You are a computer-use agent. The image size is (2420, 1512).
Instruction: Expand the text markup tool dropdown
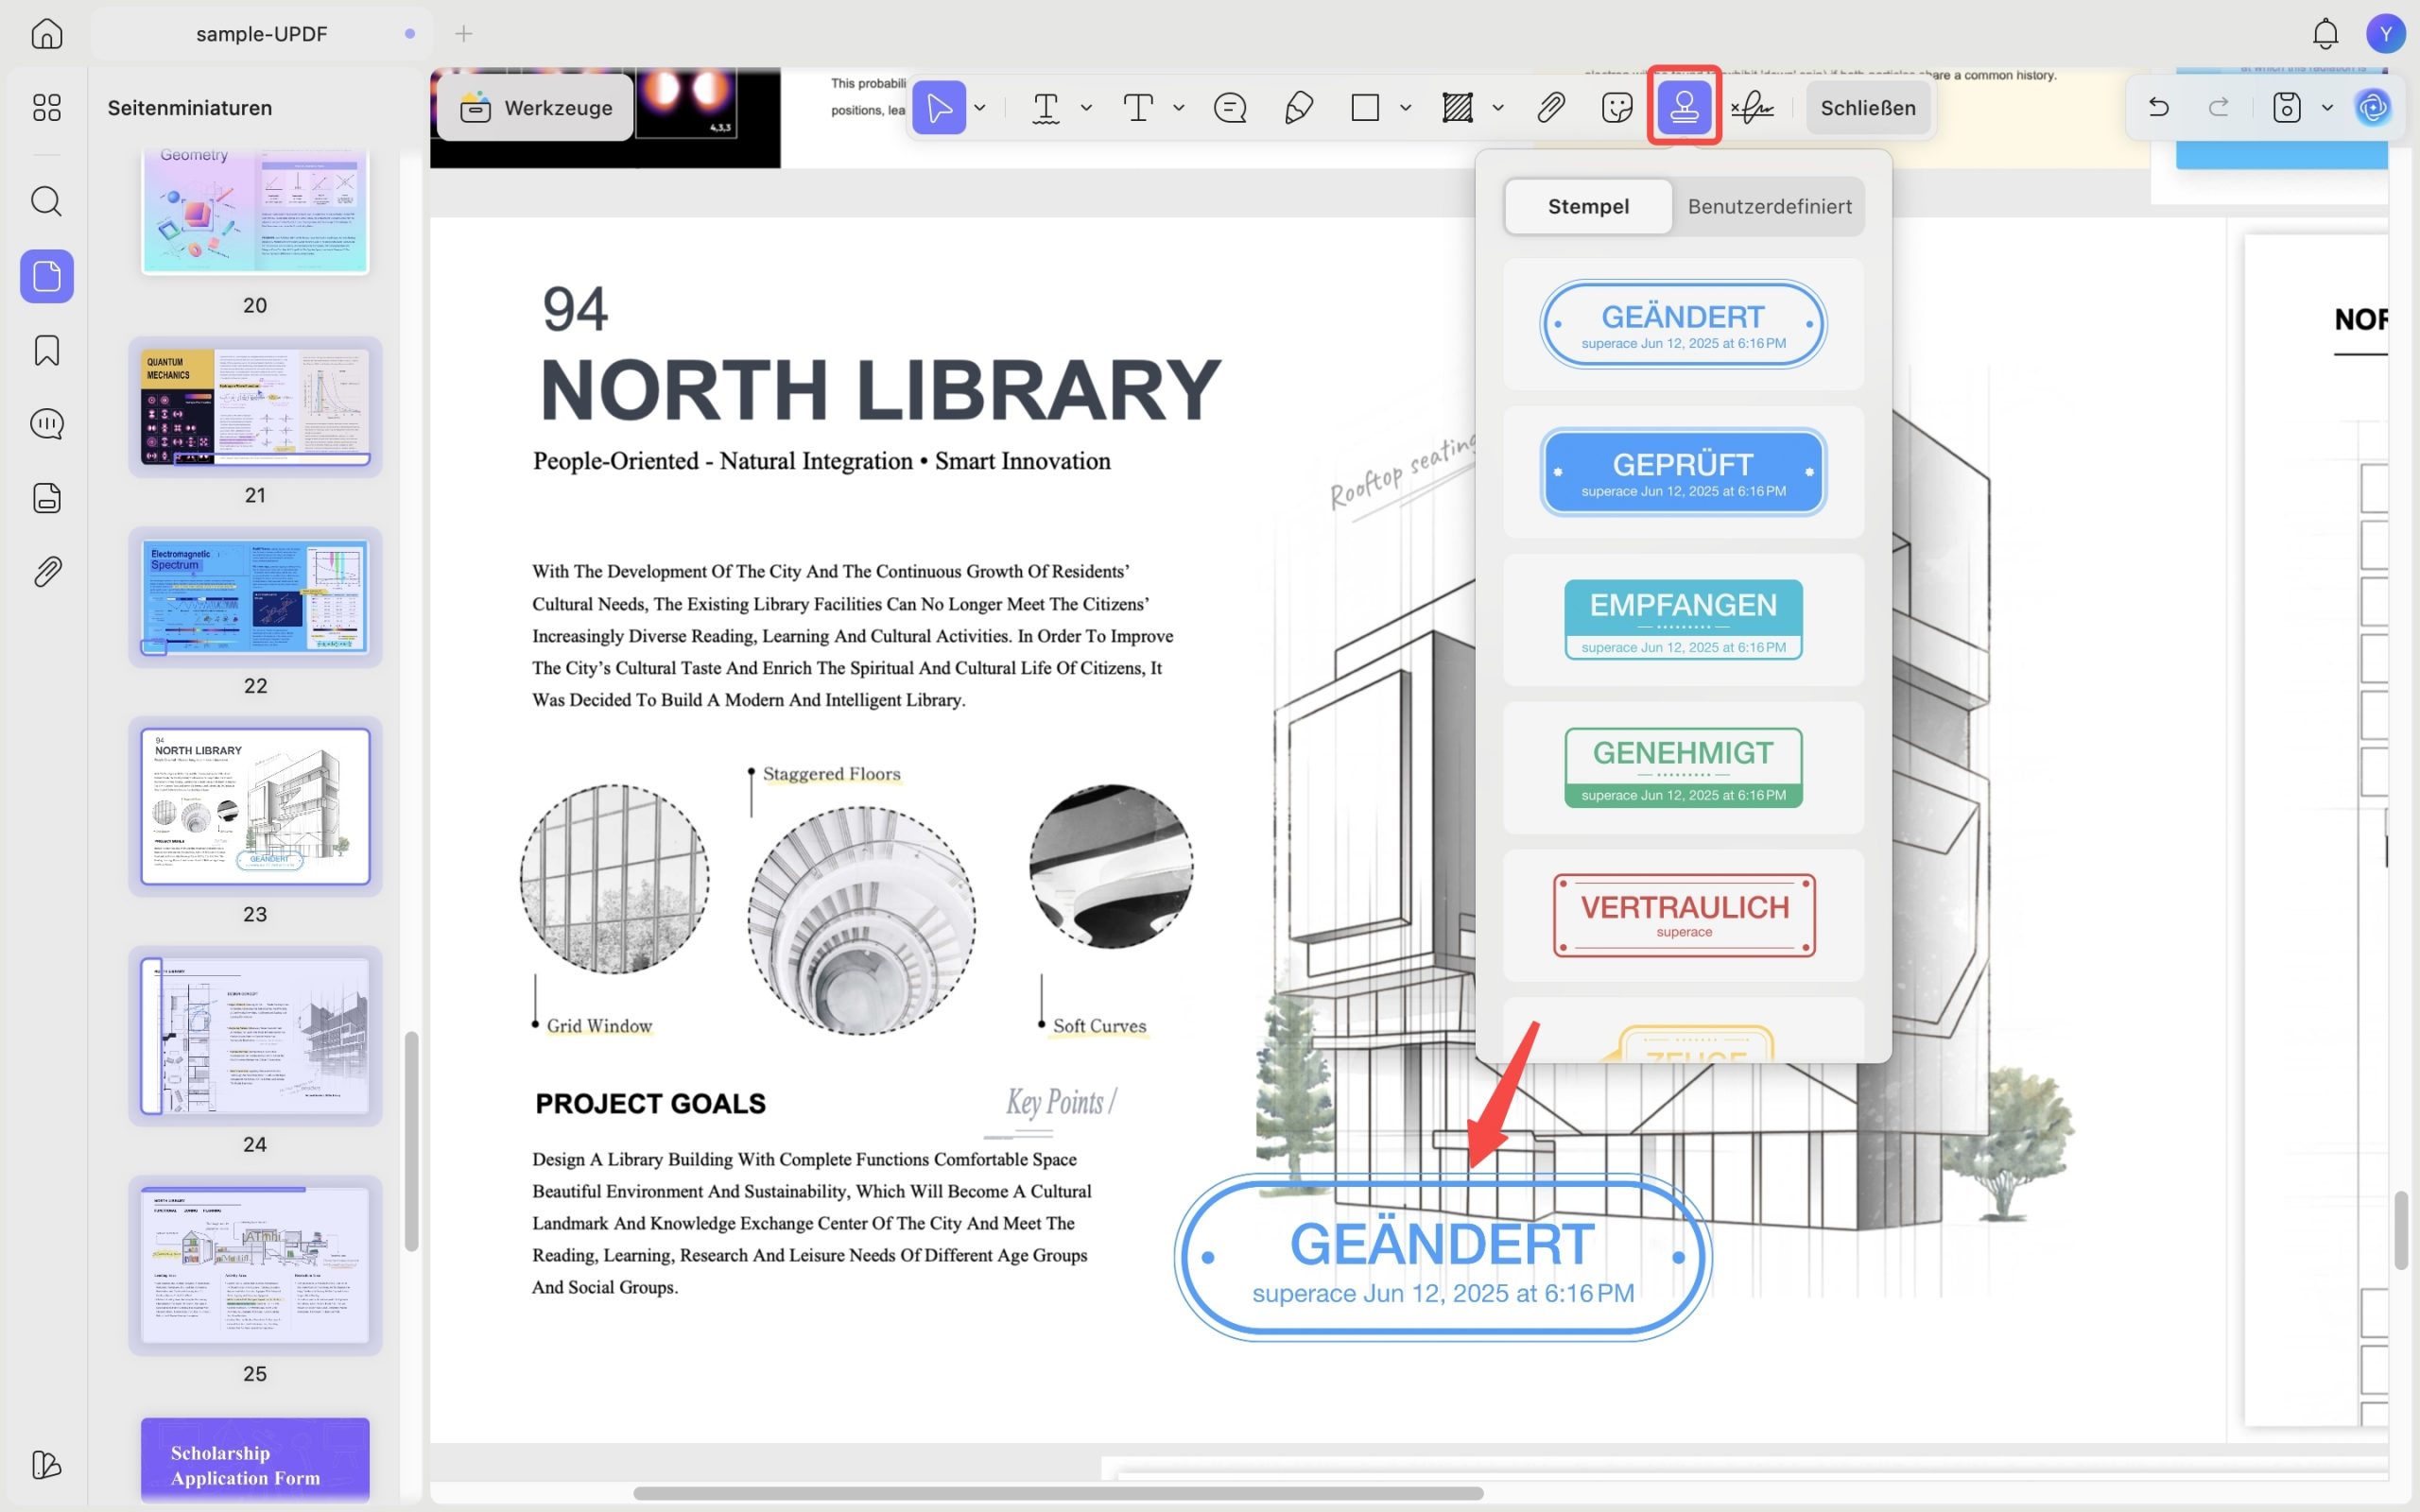[x=1086, y=107]
